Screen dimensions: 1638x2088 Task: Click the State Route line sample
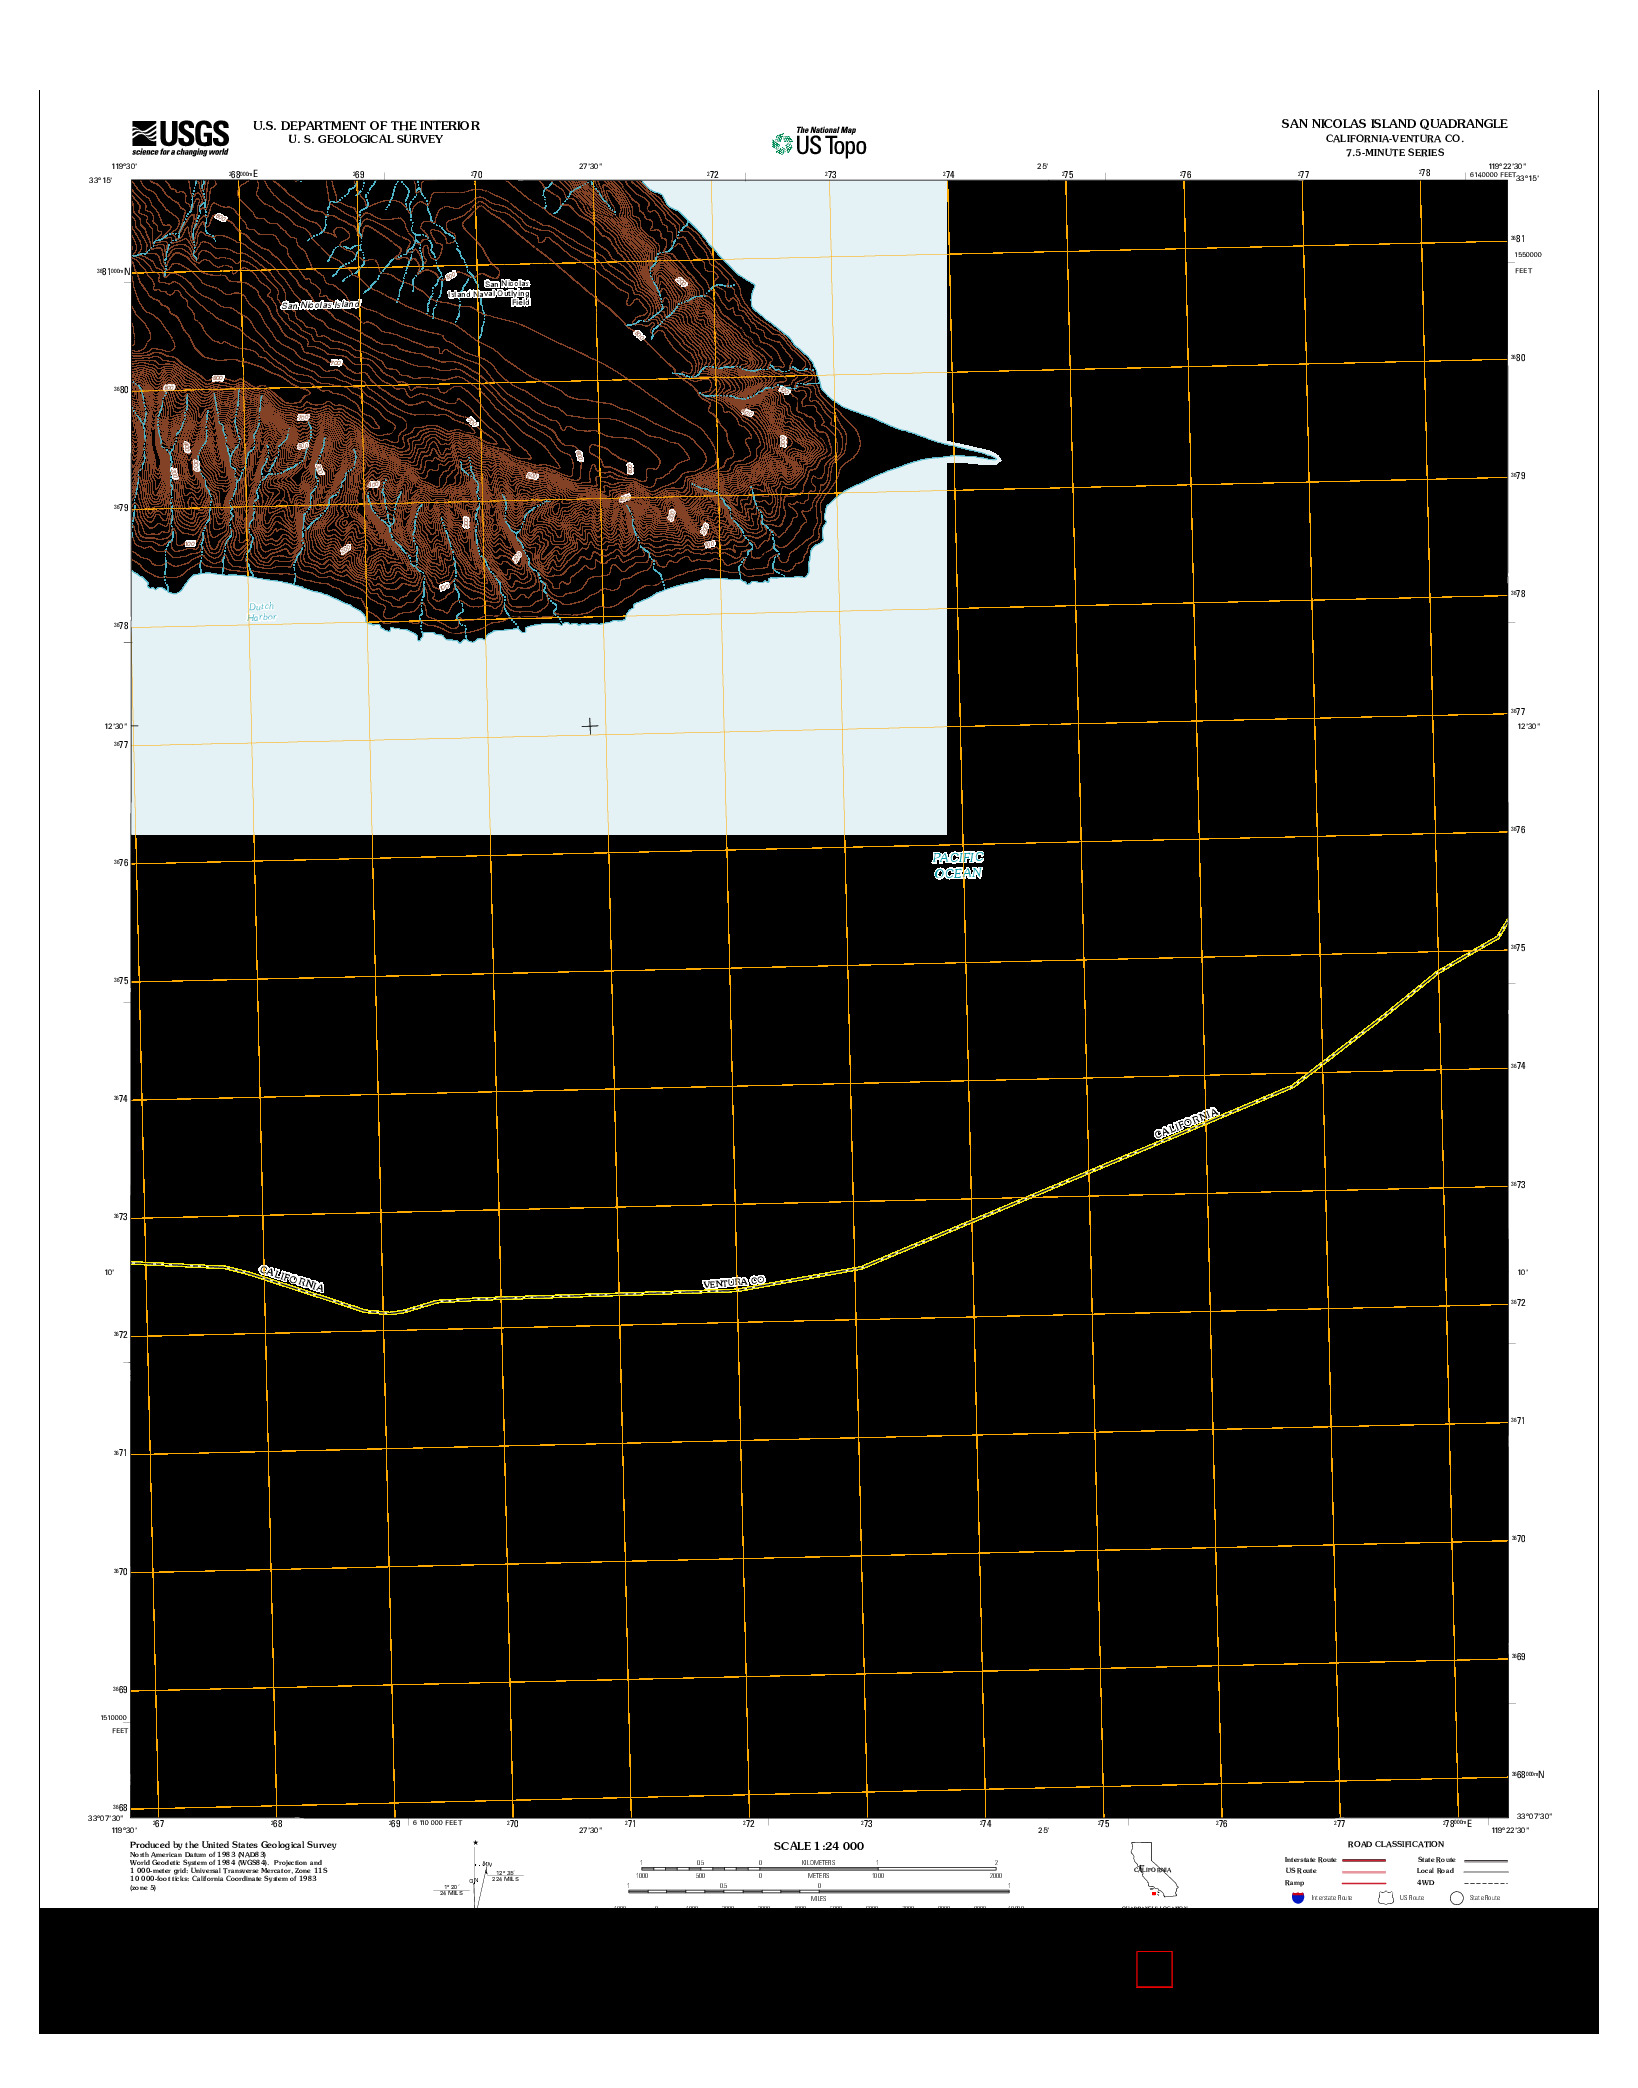coord(1486,1860)
